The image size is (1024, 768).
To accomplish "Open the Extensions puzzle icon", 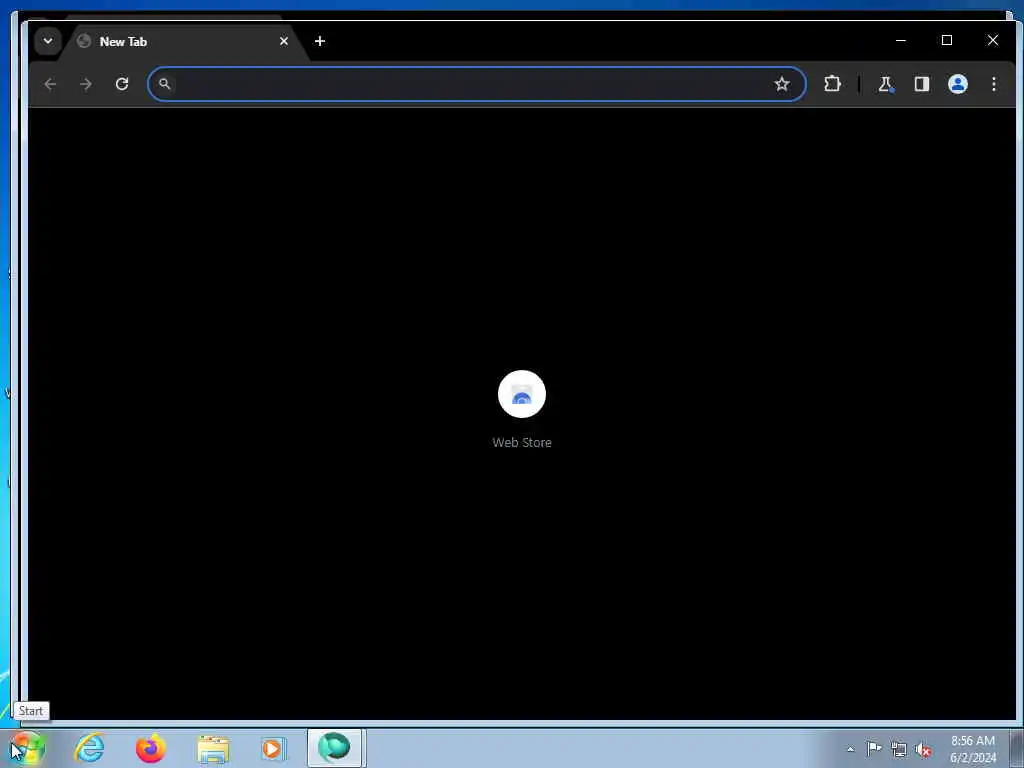I will click(832, 84).
